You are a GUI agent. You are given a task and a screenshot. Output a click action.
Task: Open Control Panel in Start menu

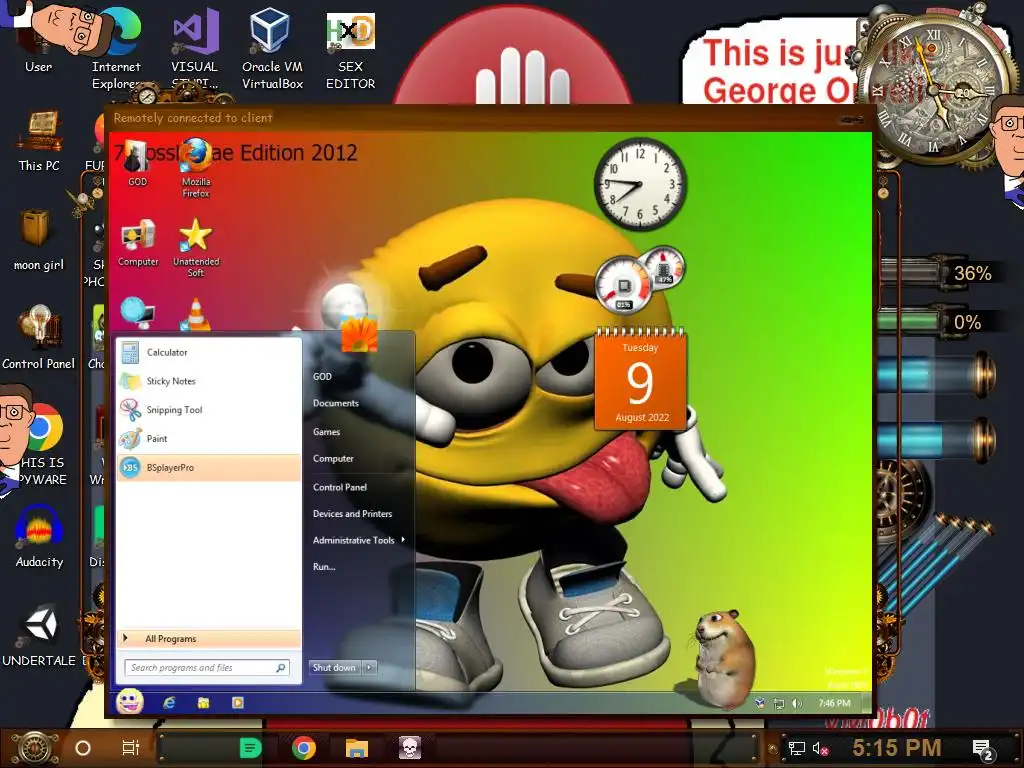pos(340,487)
